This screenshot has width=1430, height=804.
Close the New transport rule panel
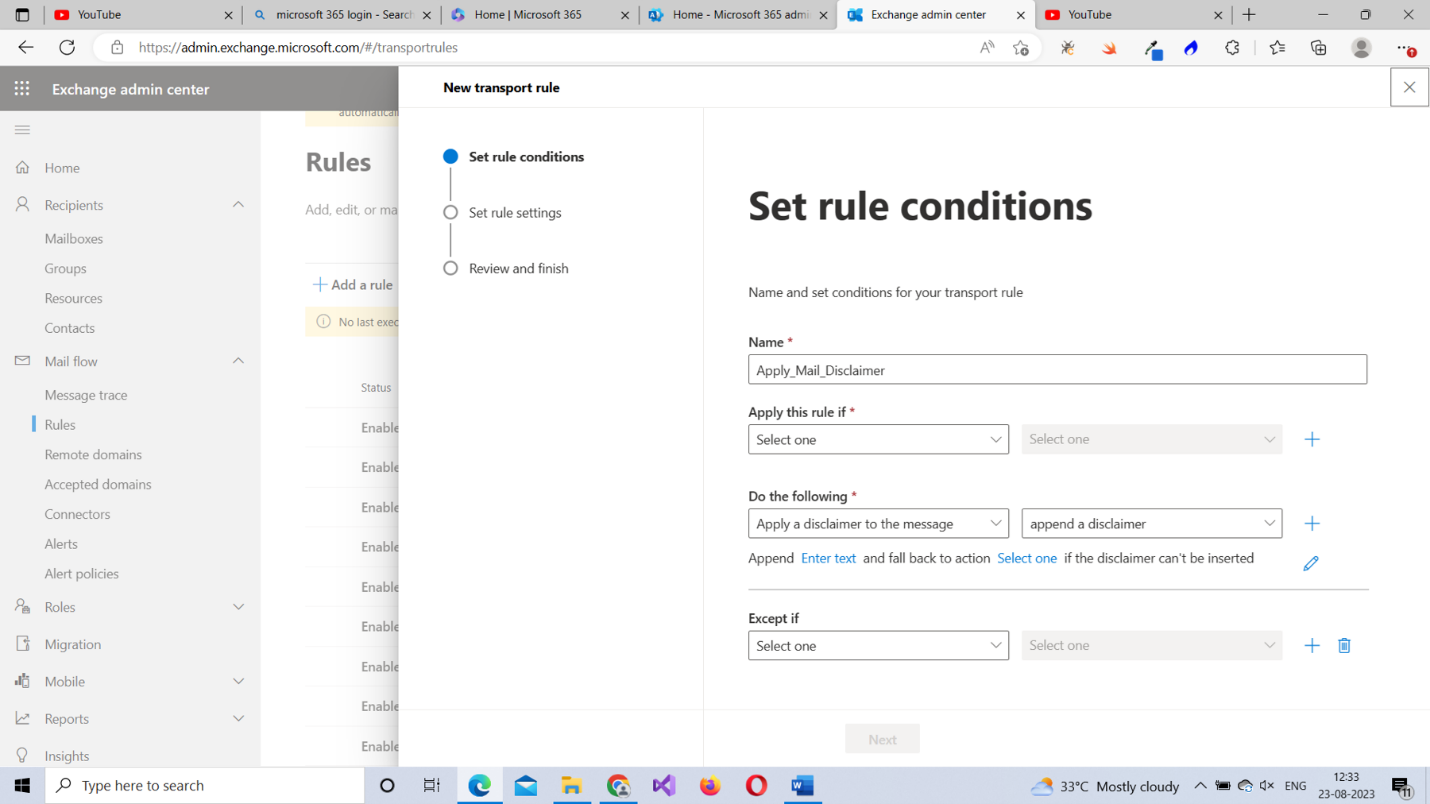click(x=1409, y=88)
